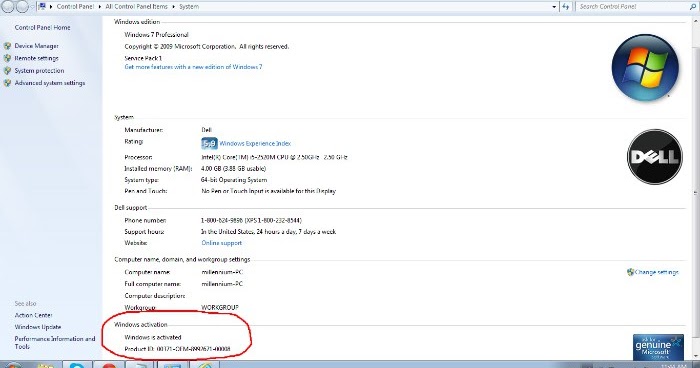This screenshot has width=700, height=368.
Task: Click the 5.9 rating badge
Action: pos(209,143)
